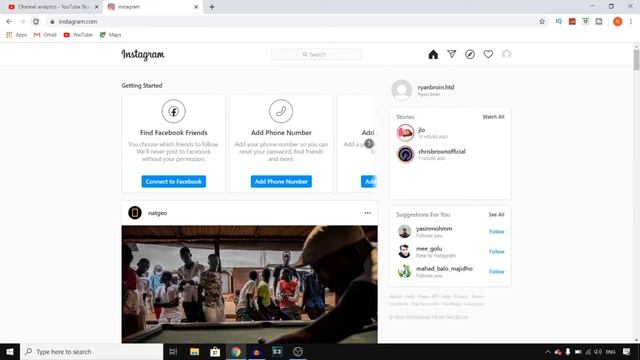Advance Getting Started carousel next arrow
Viewport: 640px width, 360px height.
369,144
